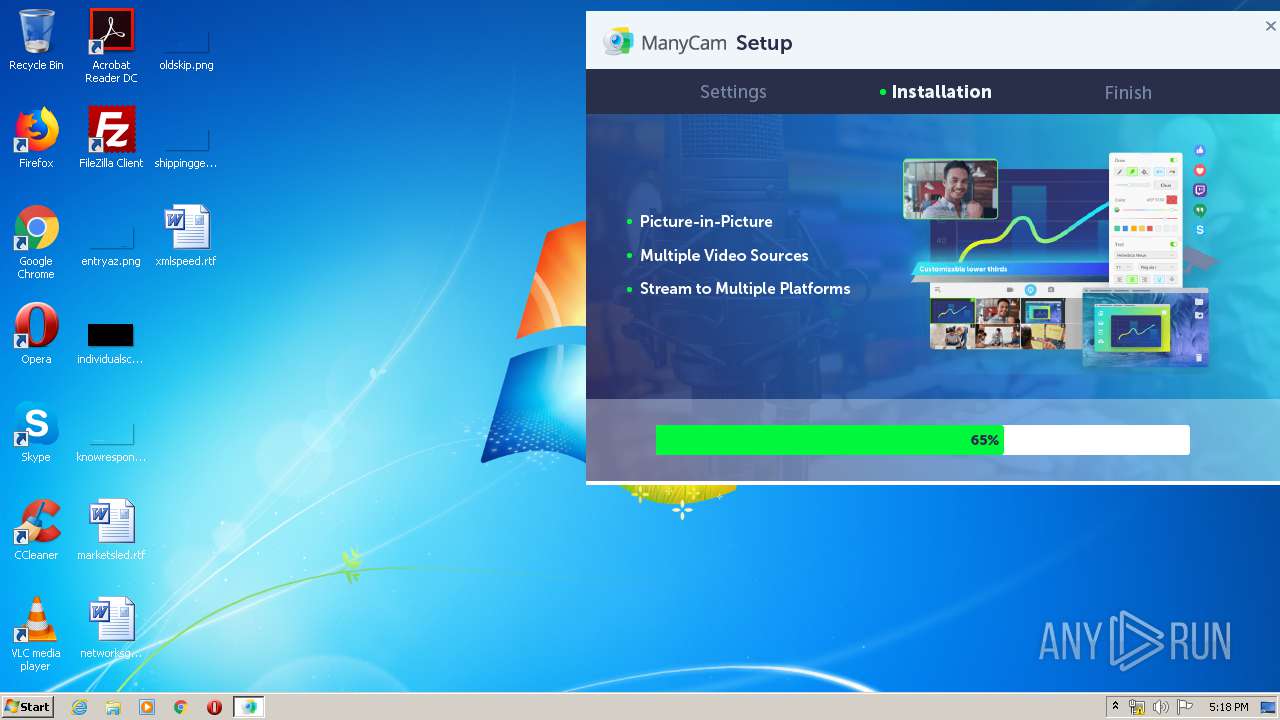Open marketsled.rtf document icon
Screen dimensions: 1280x720
coord(111,531)
